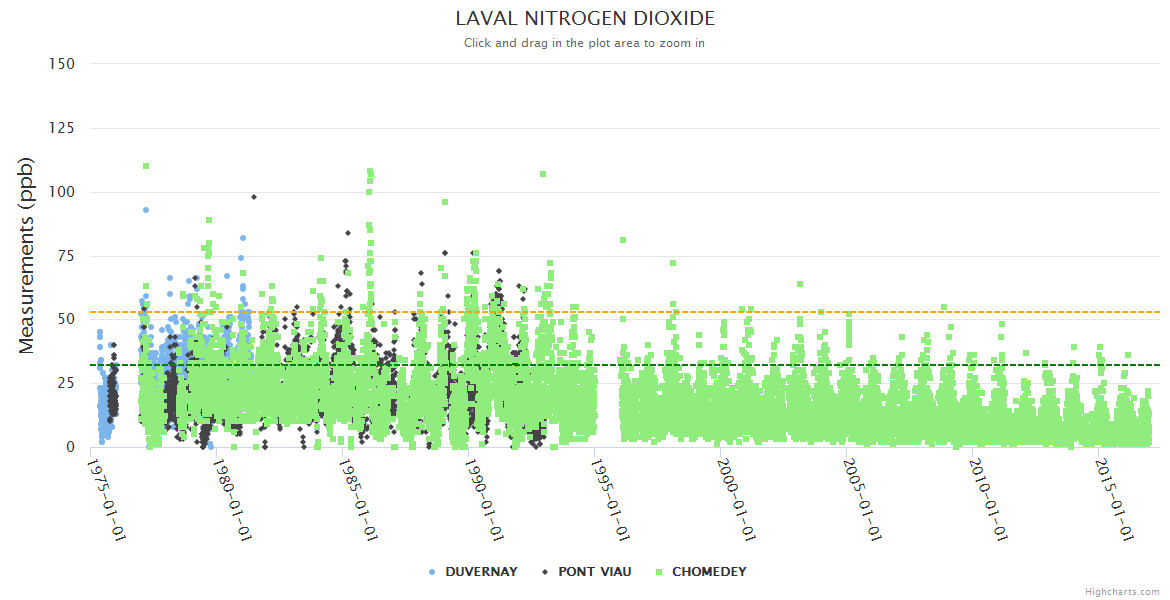Select the black Pont Viau point near 98 ppb
Viewport: 1170px width, 600px height.
click(x=254, y=197)
